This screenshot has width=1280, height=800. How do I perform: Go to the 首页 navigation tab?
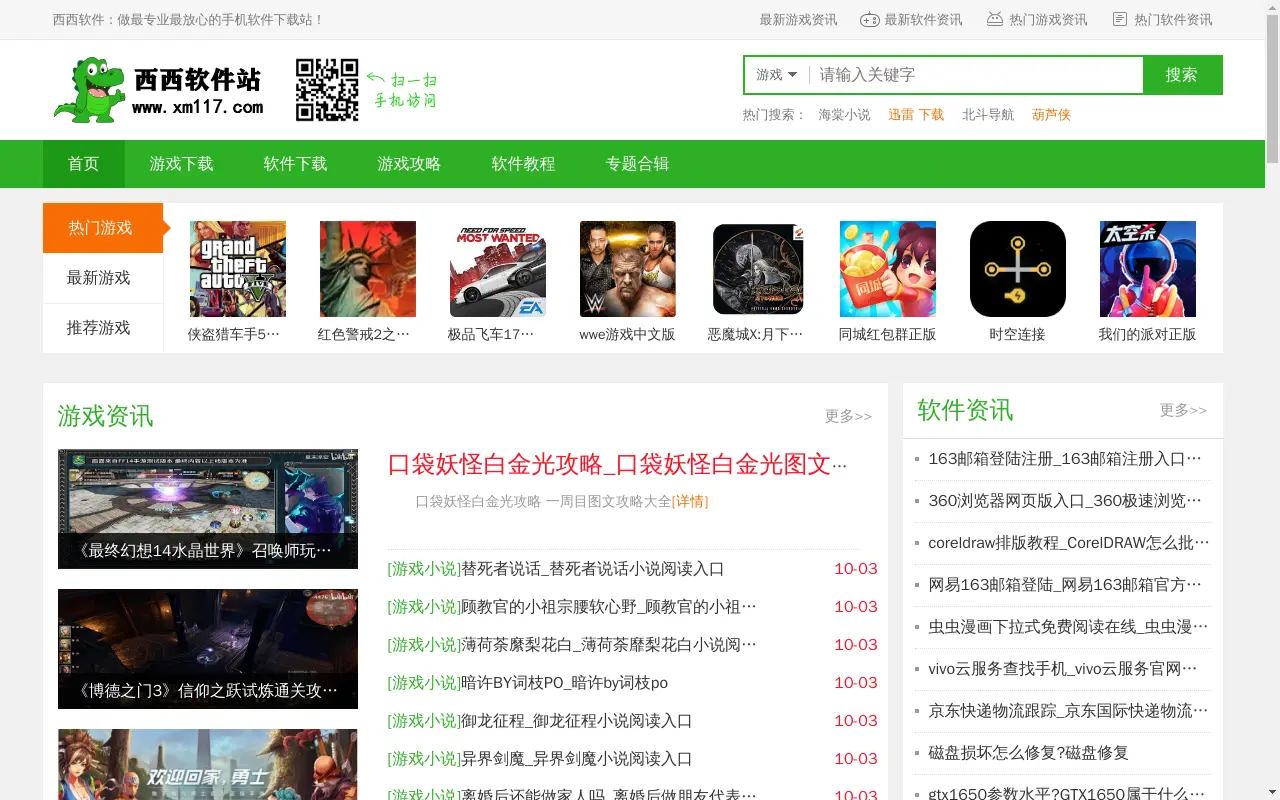(84, 164)
